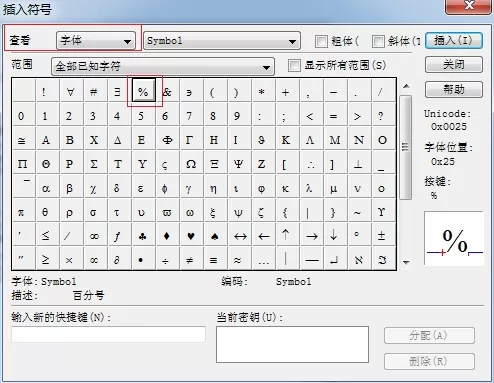Click the grayed 删除 delete button
Viewport: 494px width, 383px height.
pos(429,361)
